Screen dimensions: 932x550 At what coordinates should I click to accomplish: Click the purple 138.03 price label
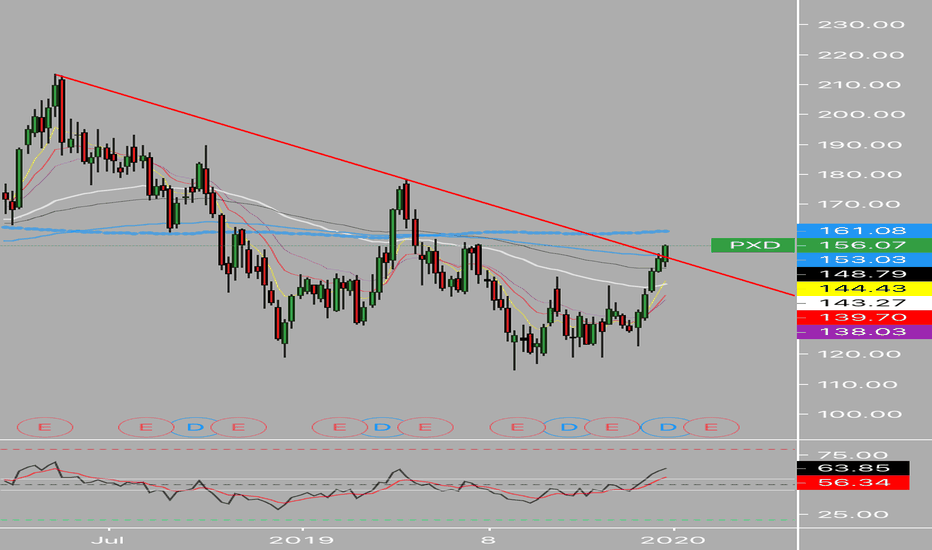(864, 332)
